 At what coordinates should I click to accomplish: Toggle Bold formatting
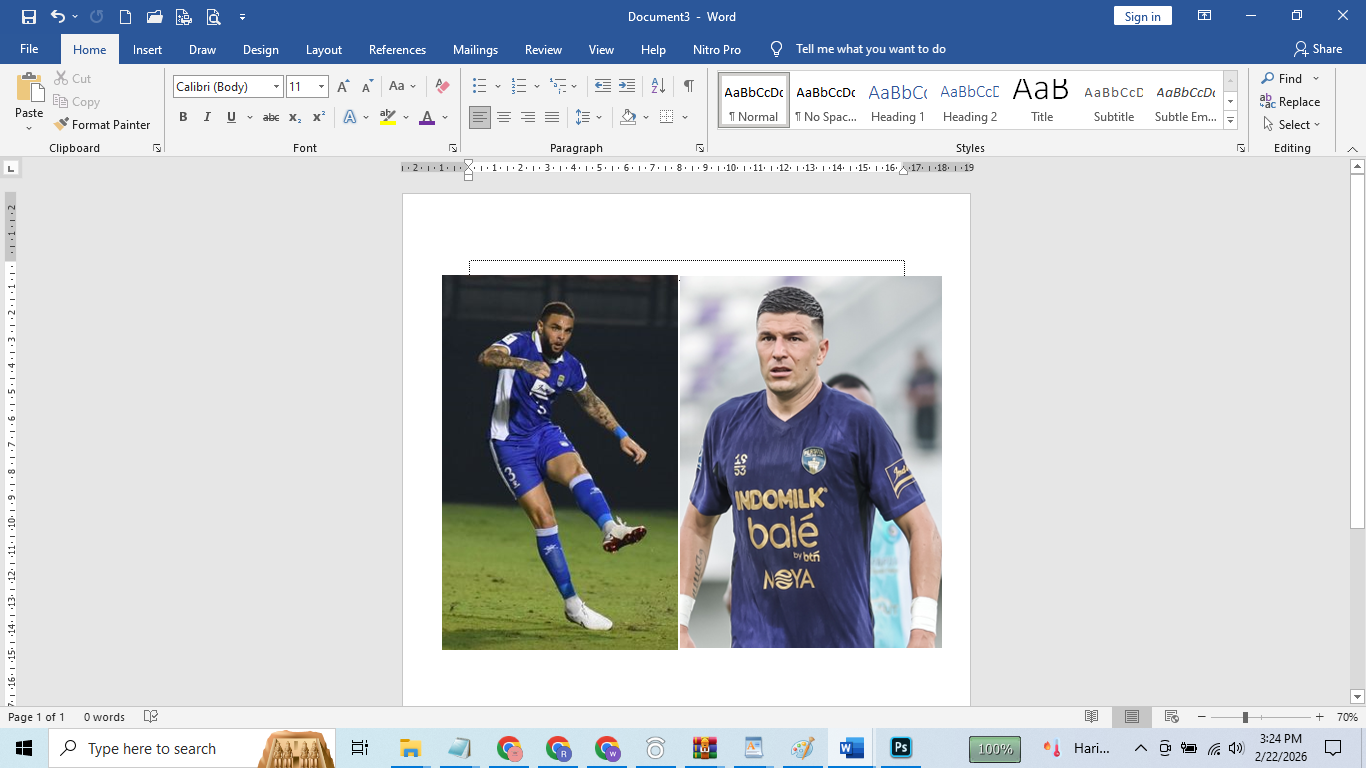[x=183, y=118]
